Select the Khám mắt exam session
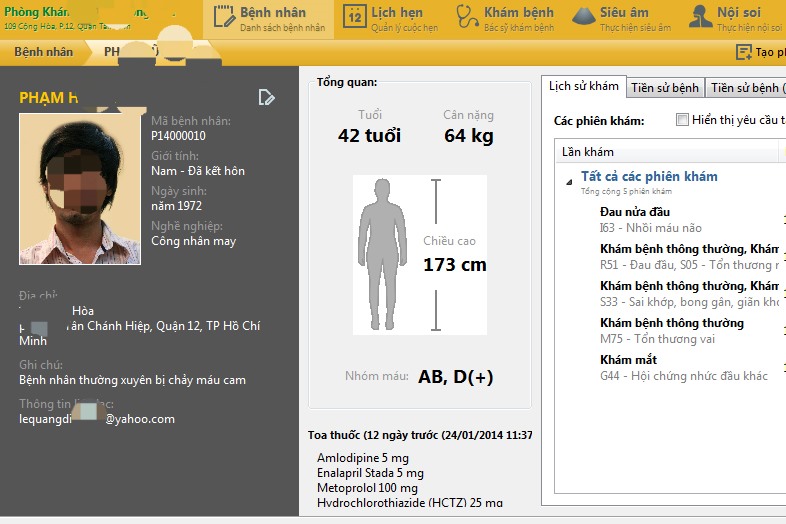The image size is (786, 524). click(x=628, y=359)
